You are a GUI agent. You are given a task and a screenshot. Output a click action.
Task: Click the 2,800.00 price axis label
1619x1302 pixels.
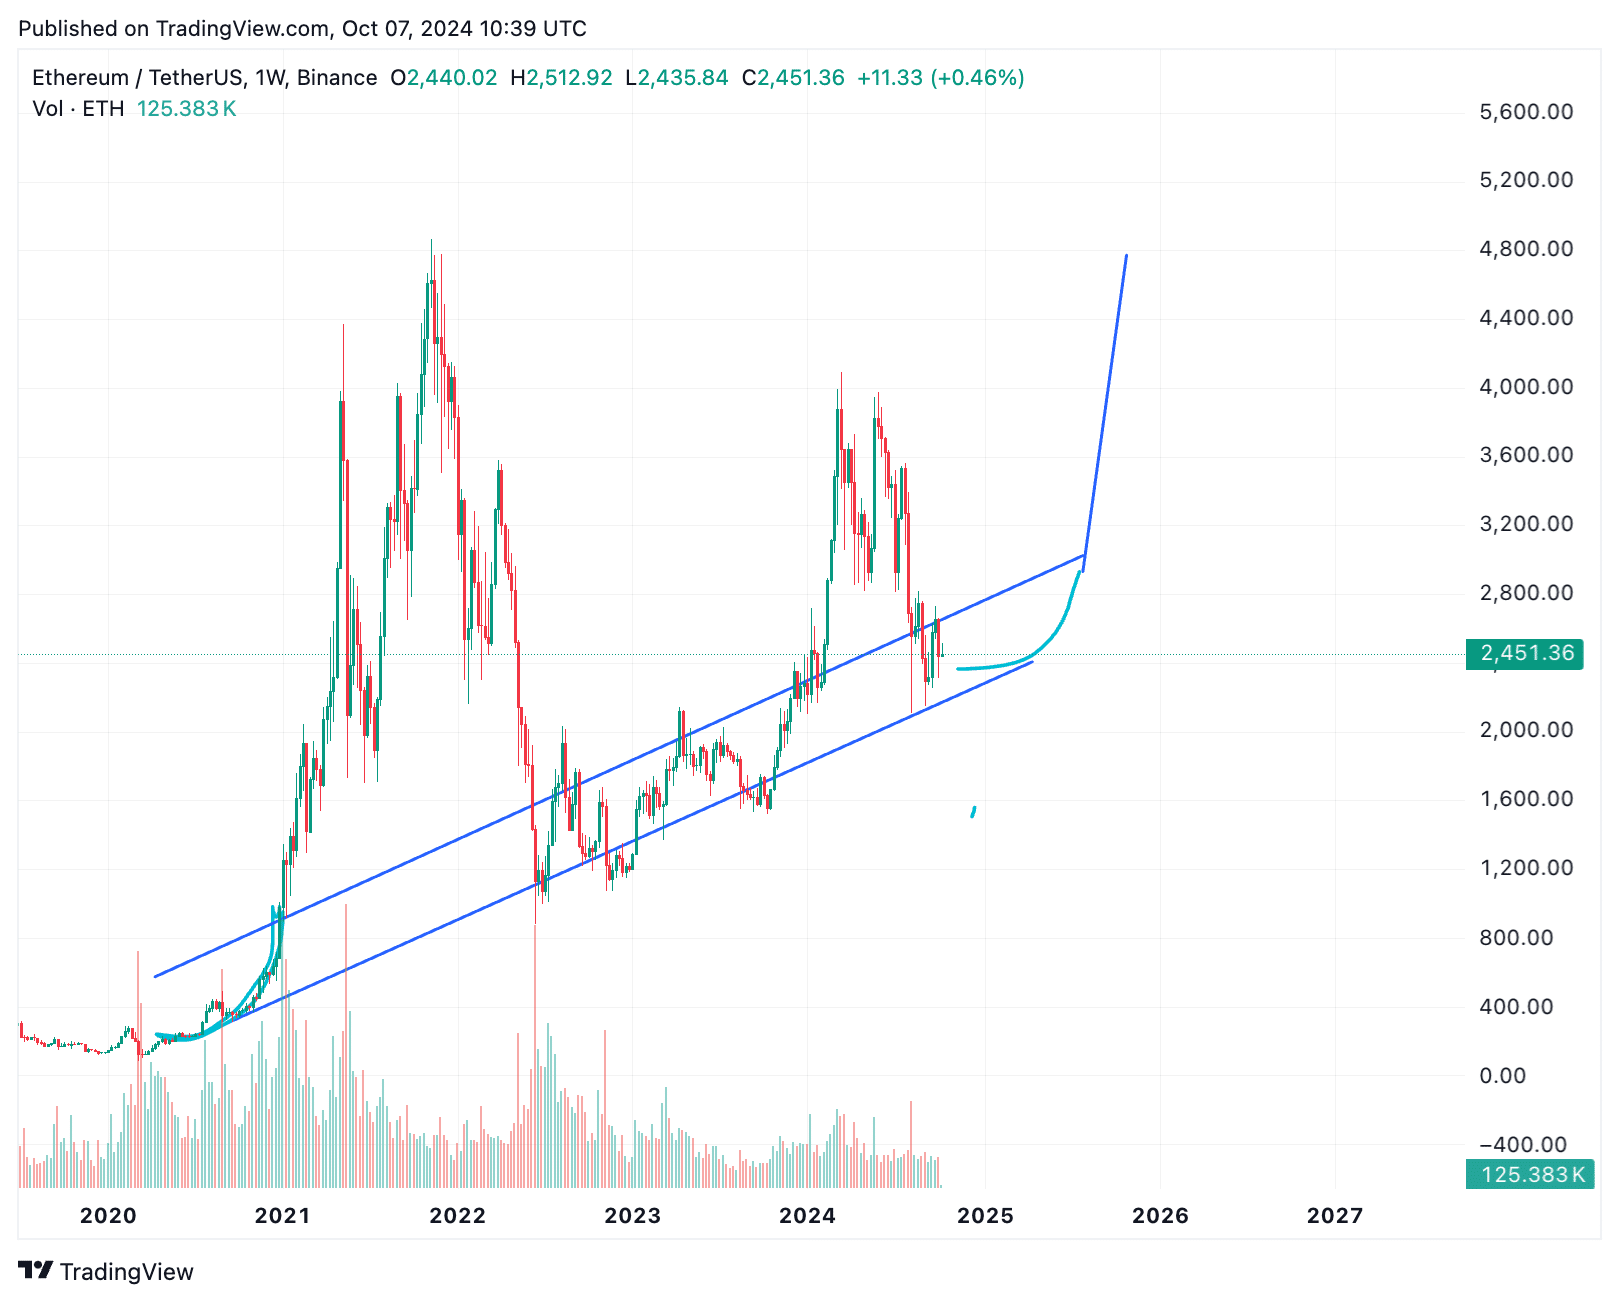(1526, 593)
